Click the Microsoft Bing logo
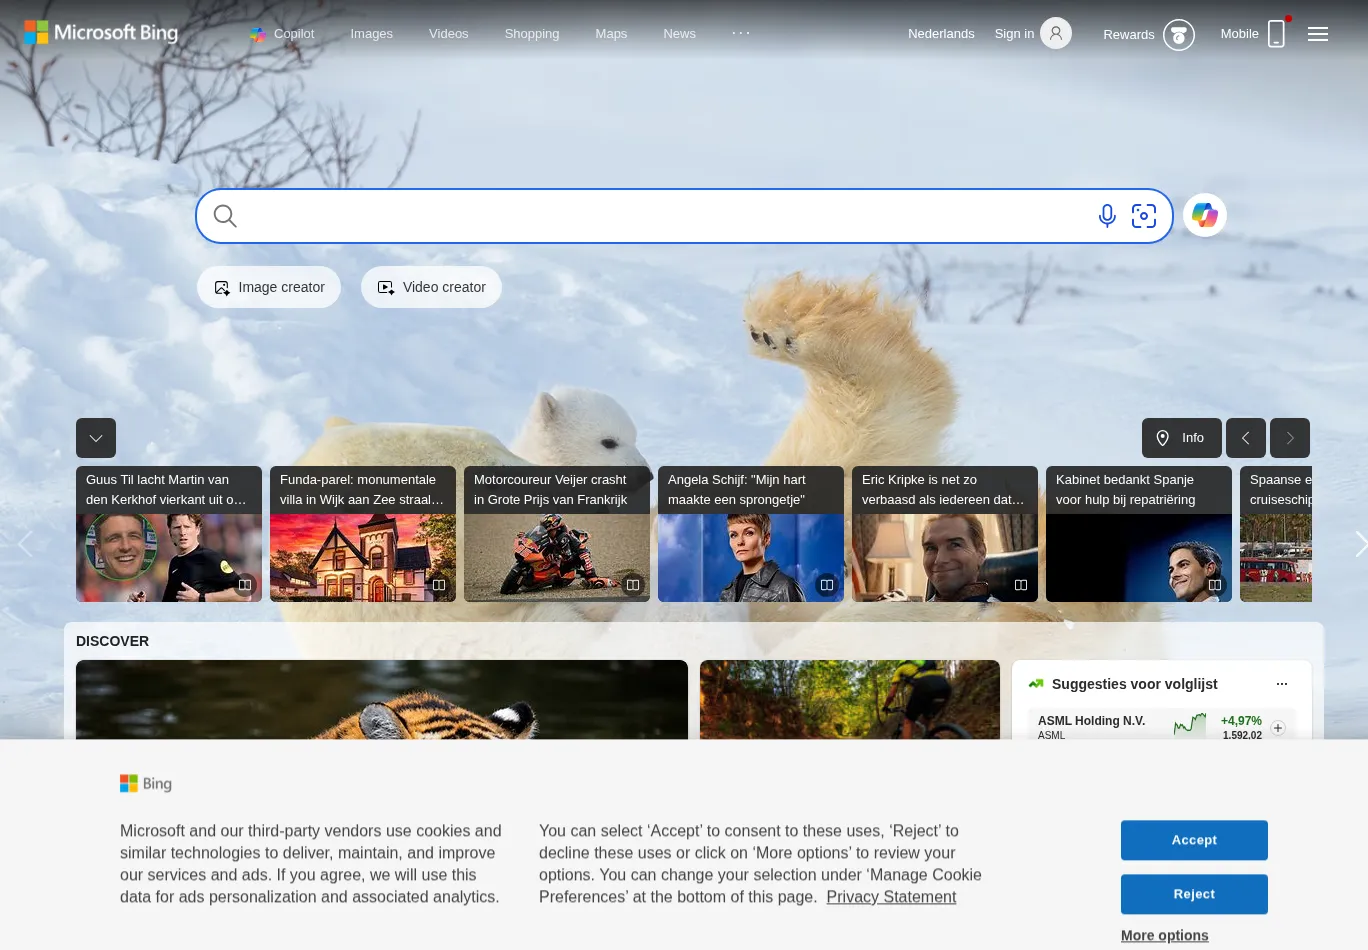This screenshot has height=950, width=1368. [101, 33]
